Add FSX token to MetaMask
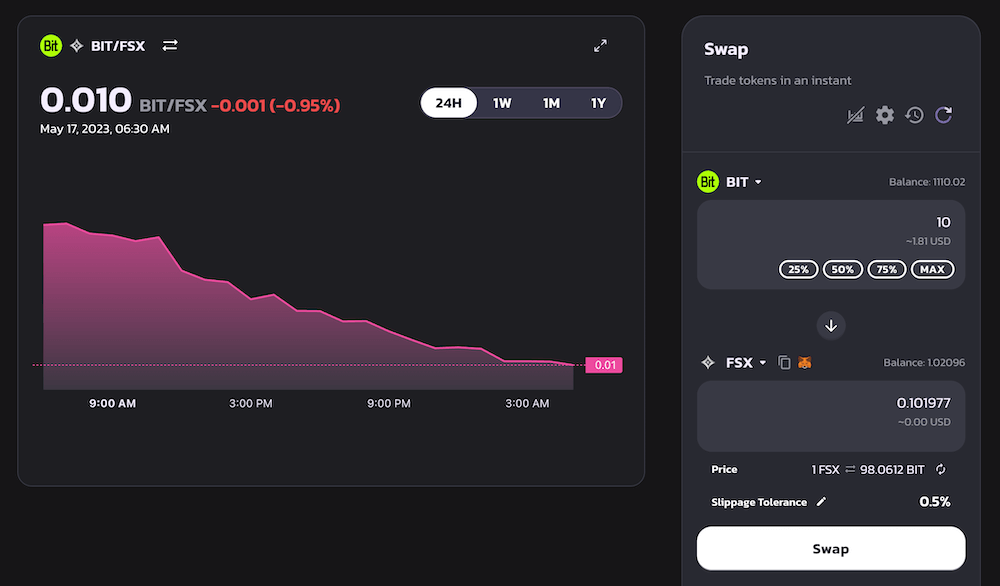 804,362
